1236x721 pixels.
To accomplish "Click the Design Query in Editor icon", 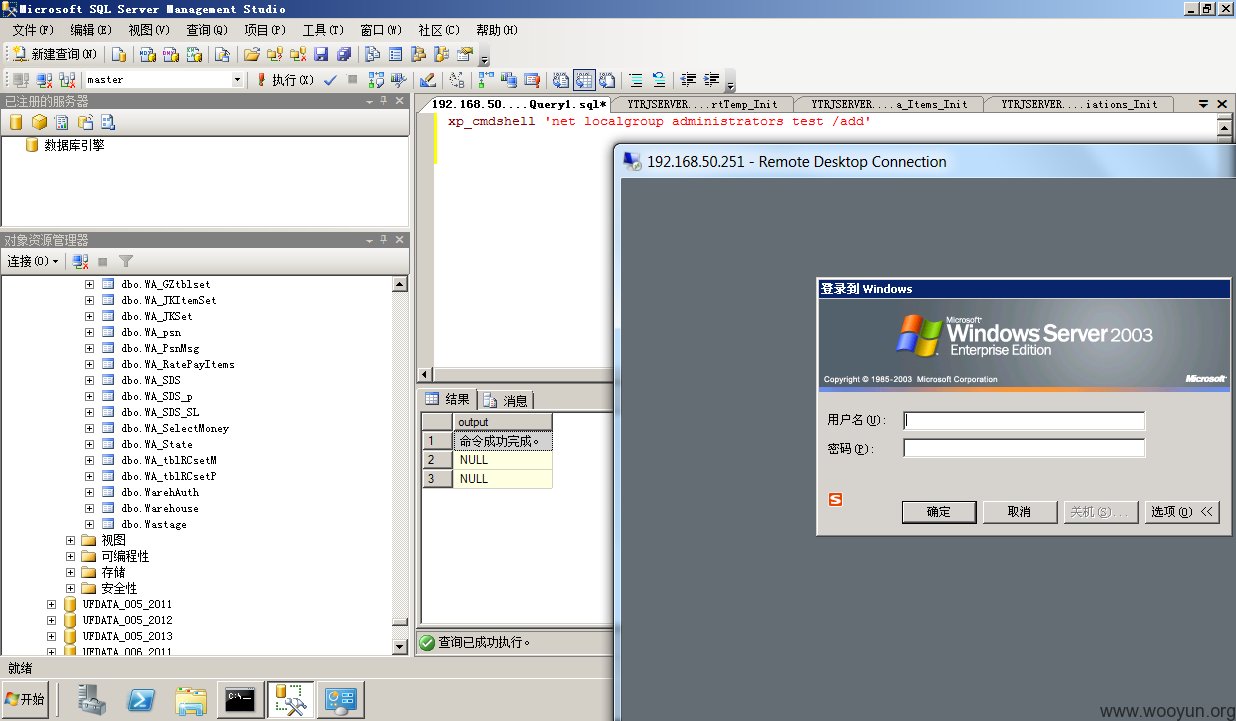I will tap(427, 80).
